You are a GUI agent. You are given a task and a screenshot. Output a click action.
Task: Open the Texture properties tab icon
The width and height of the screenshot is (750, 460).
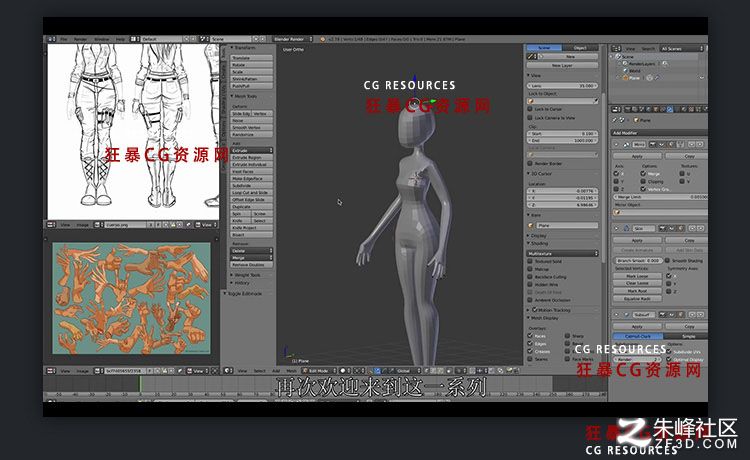(x=692, y=110)
